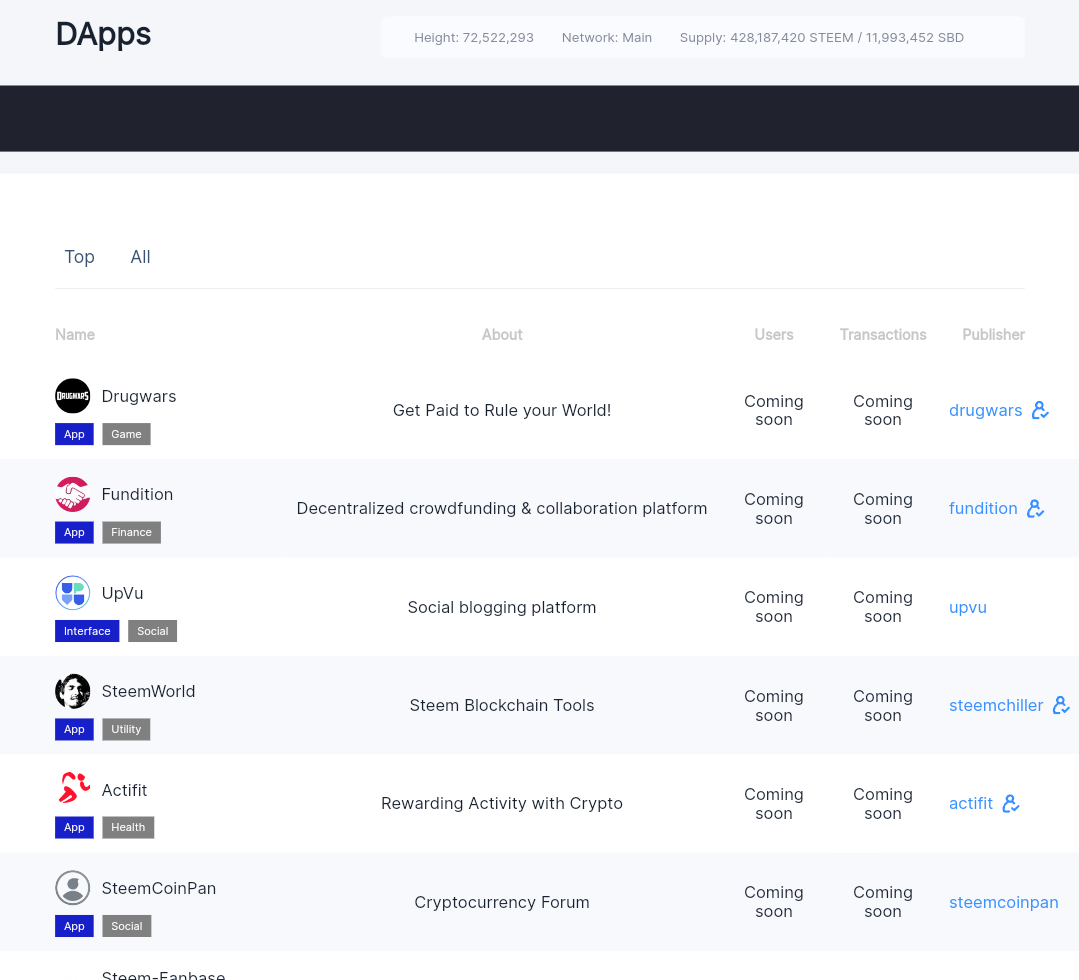Click the Supply STEEM / SBD status text

(x=822, y=38)
